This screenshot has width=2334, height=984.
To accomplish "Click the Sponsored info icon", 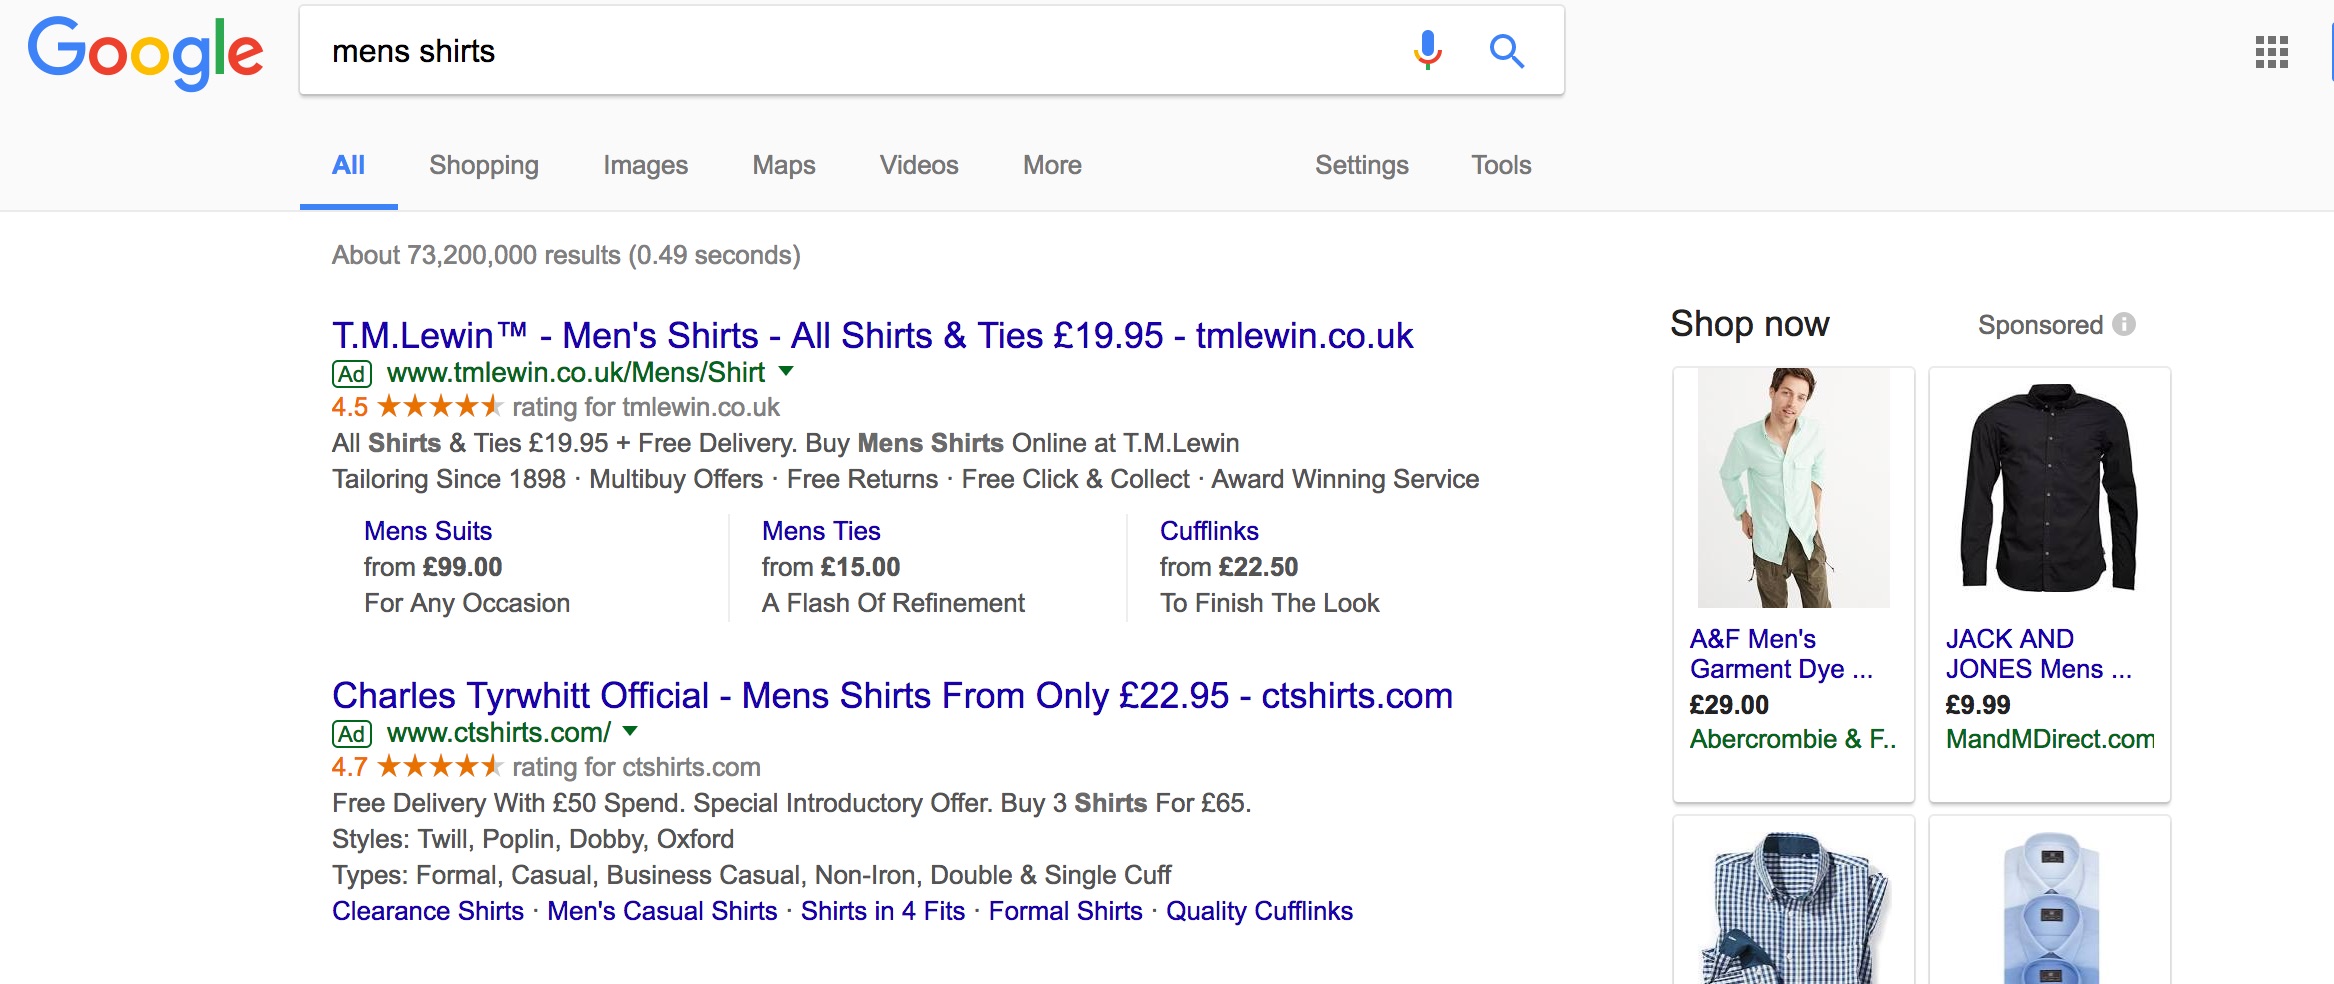I will click(x=2124, y=325).
